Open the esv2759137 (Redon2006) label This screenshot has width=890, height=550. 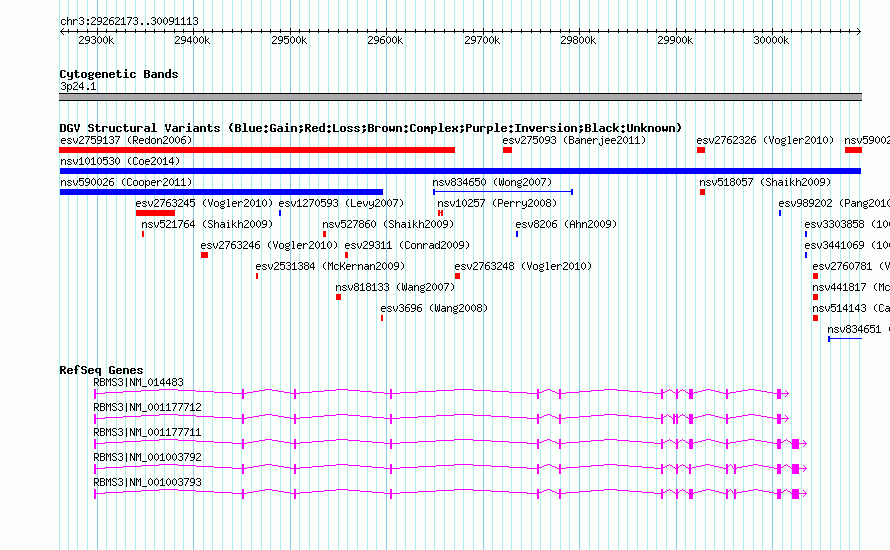point(126,140)
